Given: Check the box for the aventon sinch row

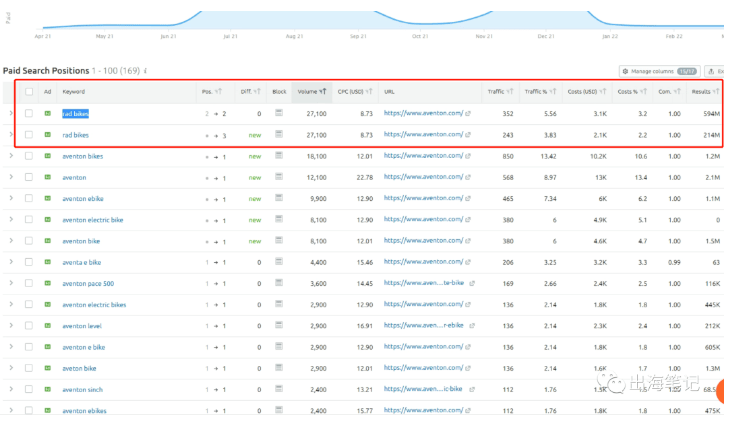Looking at the screenshot, I should pos(29,389).
